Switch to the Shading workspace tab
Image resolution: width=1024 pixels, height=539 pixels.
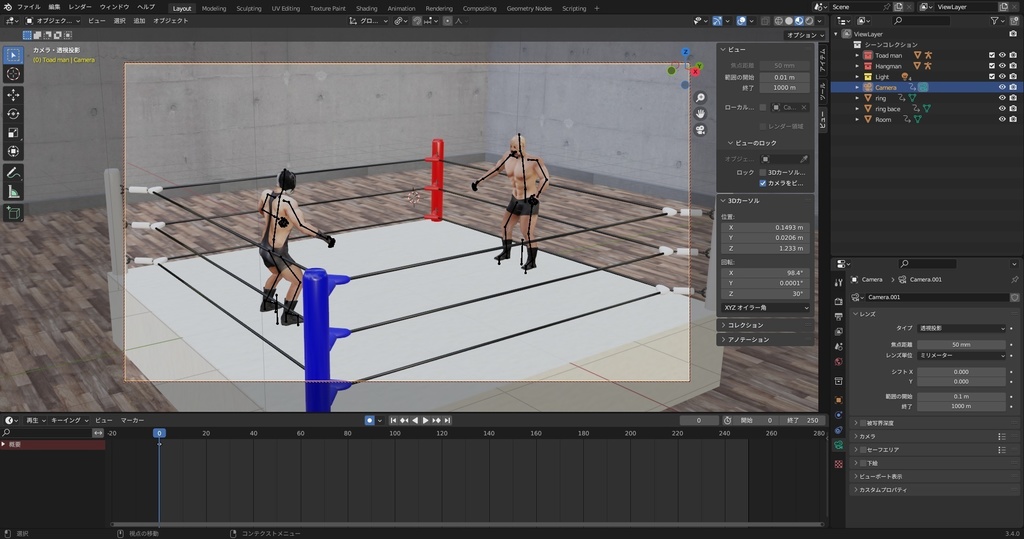[366, 8]
